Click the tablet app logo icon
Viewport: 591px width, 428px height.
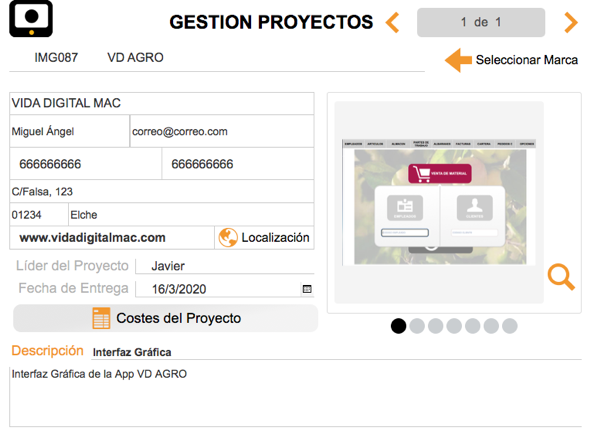[31, 19]
